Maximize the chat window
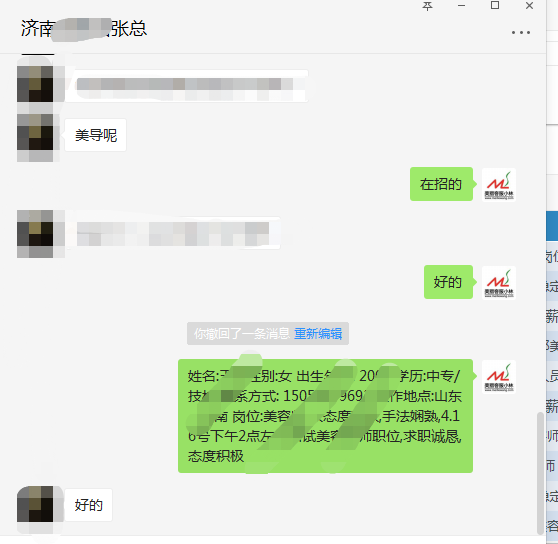Image resolution: width=558 pixels, height=544 pixels. click(495, 5)
